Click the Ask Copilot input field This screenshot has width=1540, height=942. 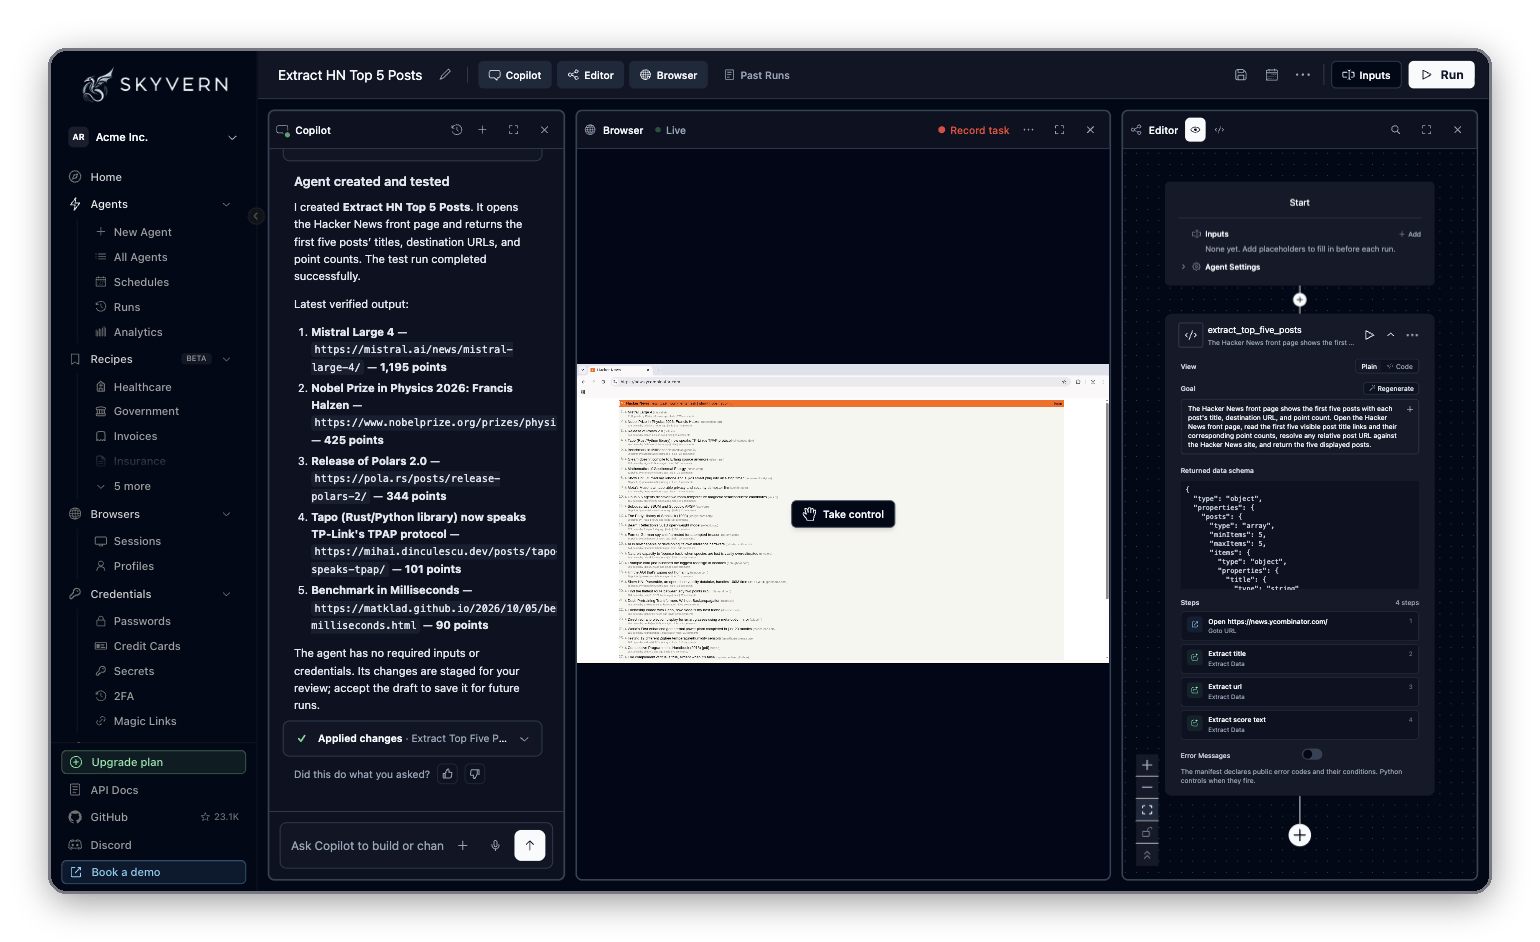(368, 846)
